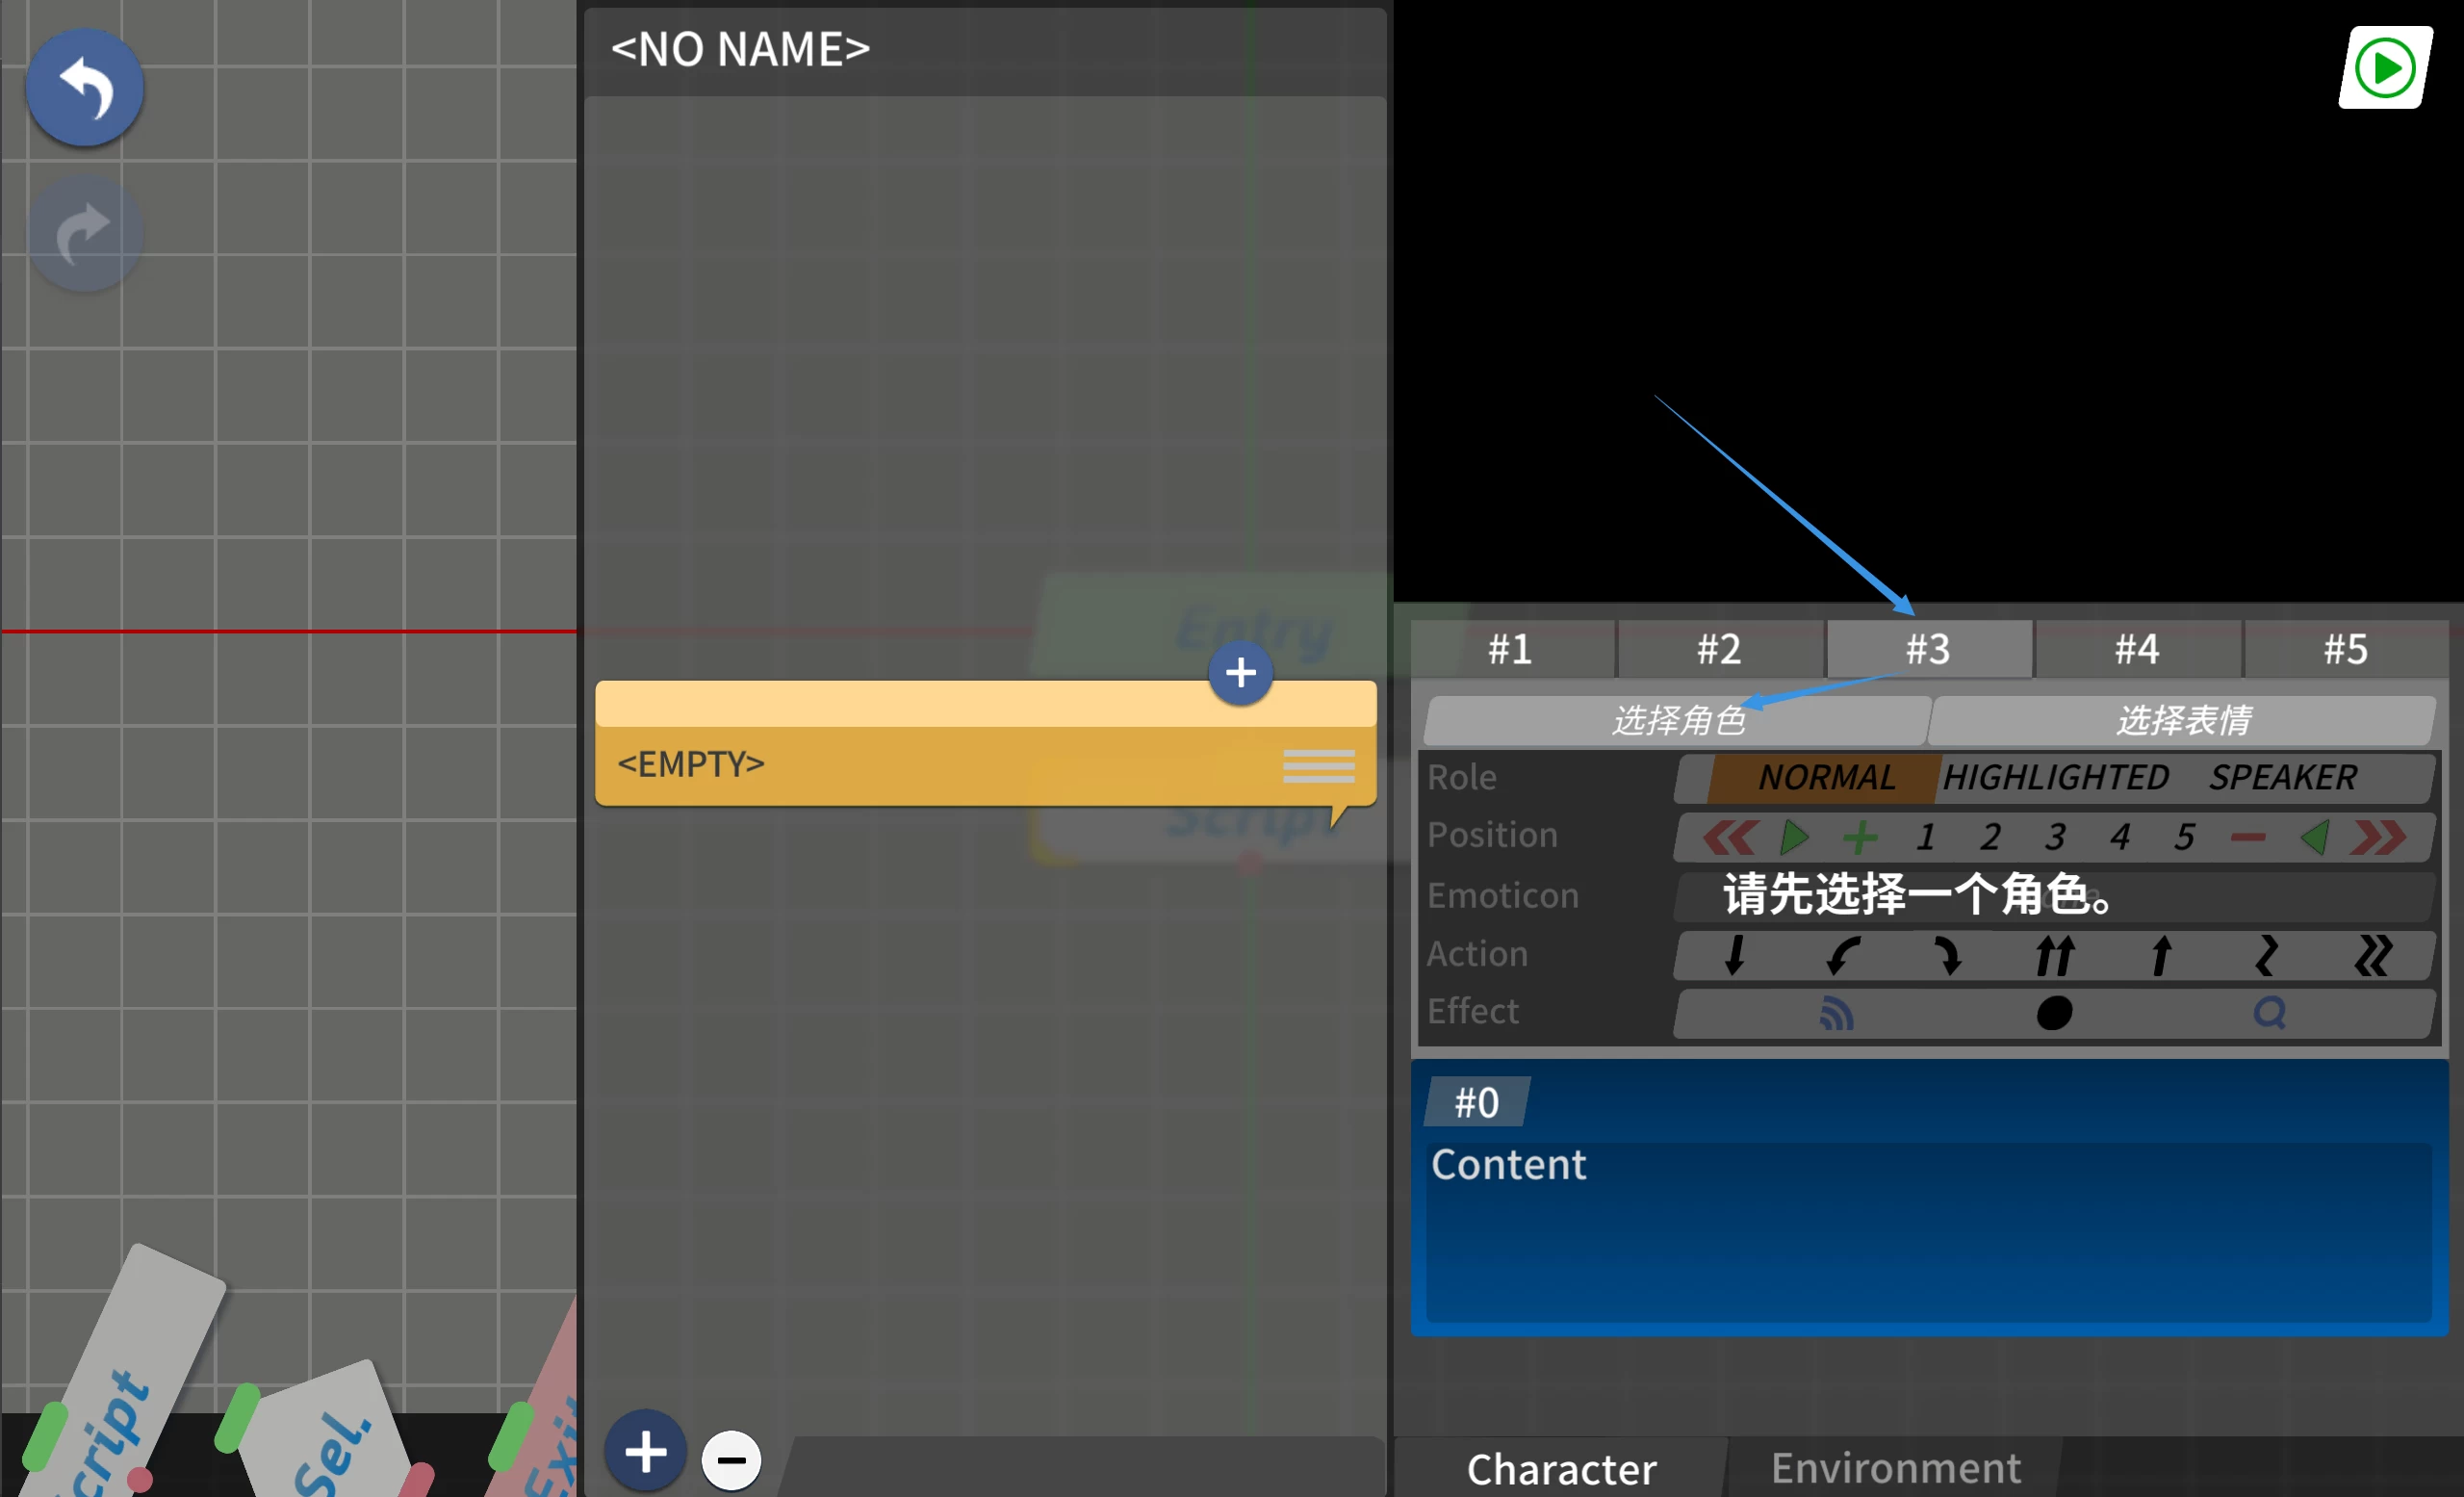Image resolution: width=2464 pixels, height=1497 pixels.
Task: Toggle the magnifier Effect
Action: (x=2270, y=1013)
